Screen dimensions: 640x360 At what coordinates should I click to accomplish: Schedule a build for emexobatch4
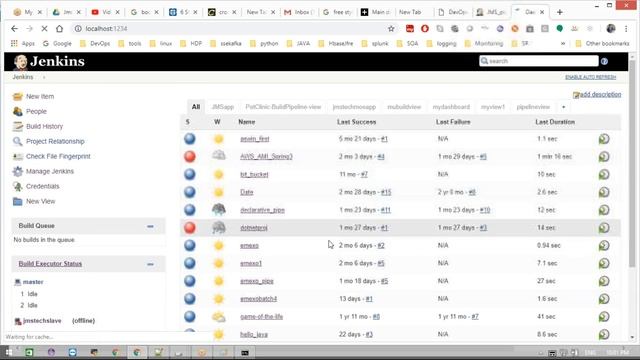tap(604, 299)
